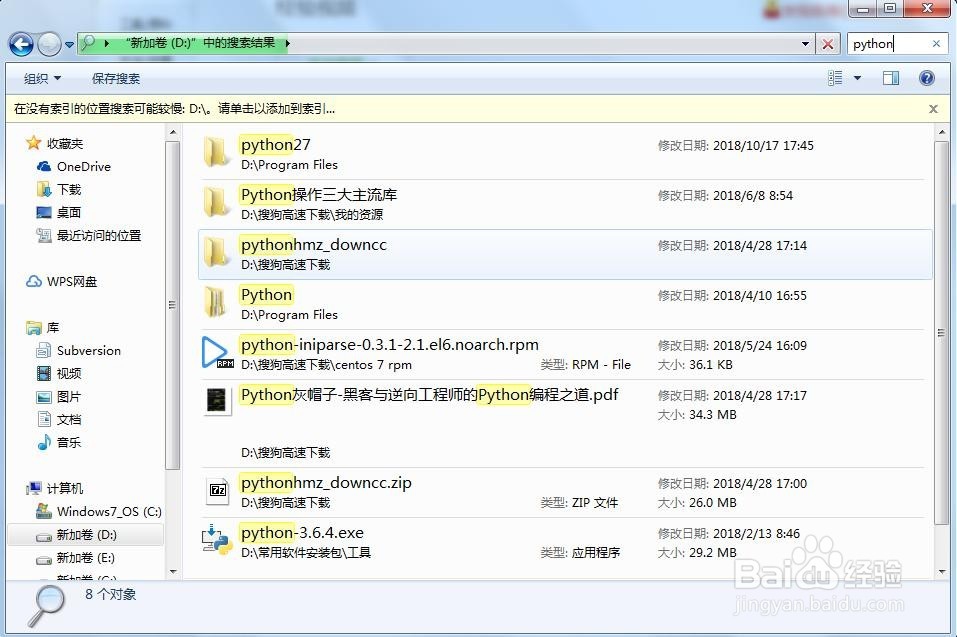
Task: Open the 图片 library
Action: coord(59,397)
